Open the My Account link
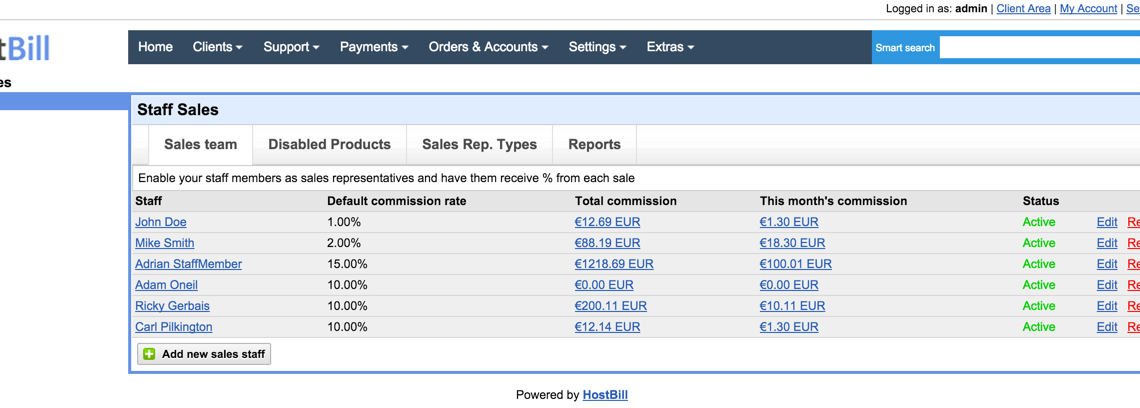The image size is (1140, 408). click(x=1088, y=9)
